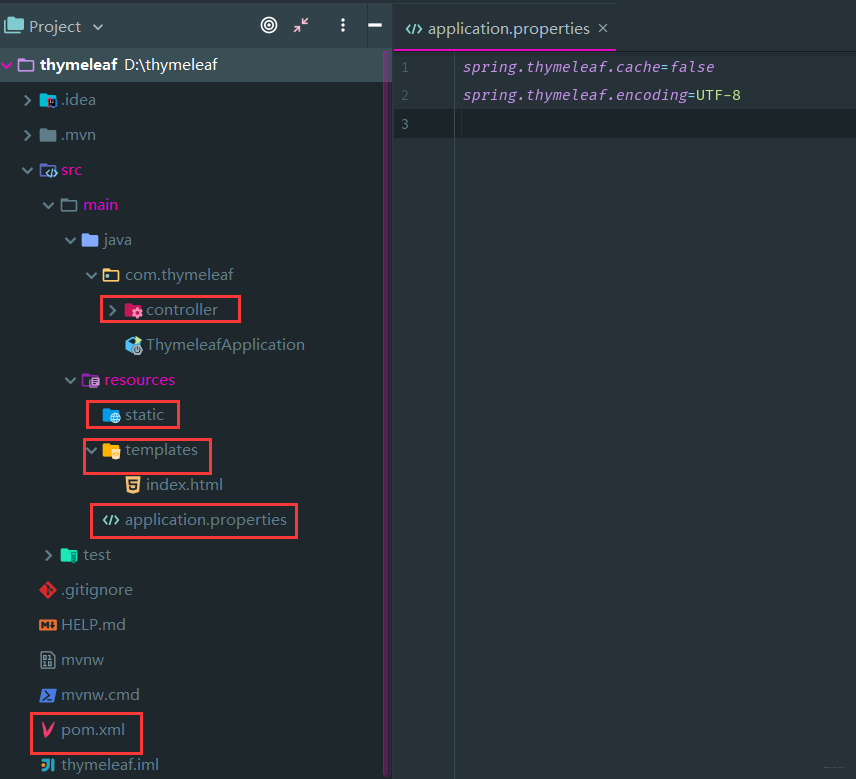The height and width of the screenshot is (779, 856).
Task: Click the Collapse All arrows icon
Action: tap(301, 25)
